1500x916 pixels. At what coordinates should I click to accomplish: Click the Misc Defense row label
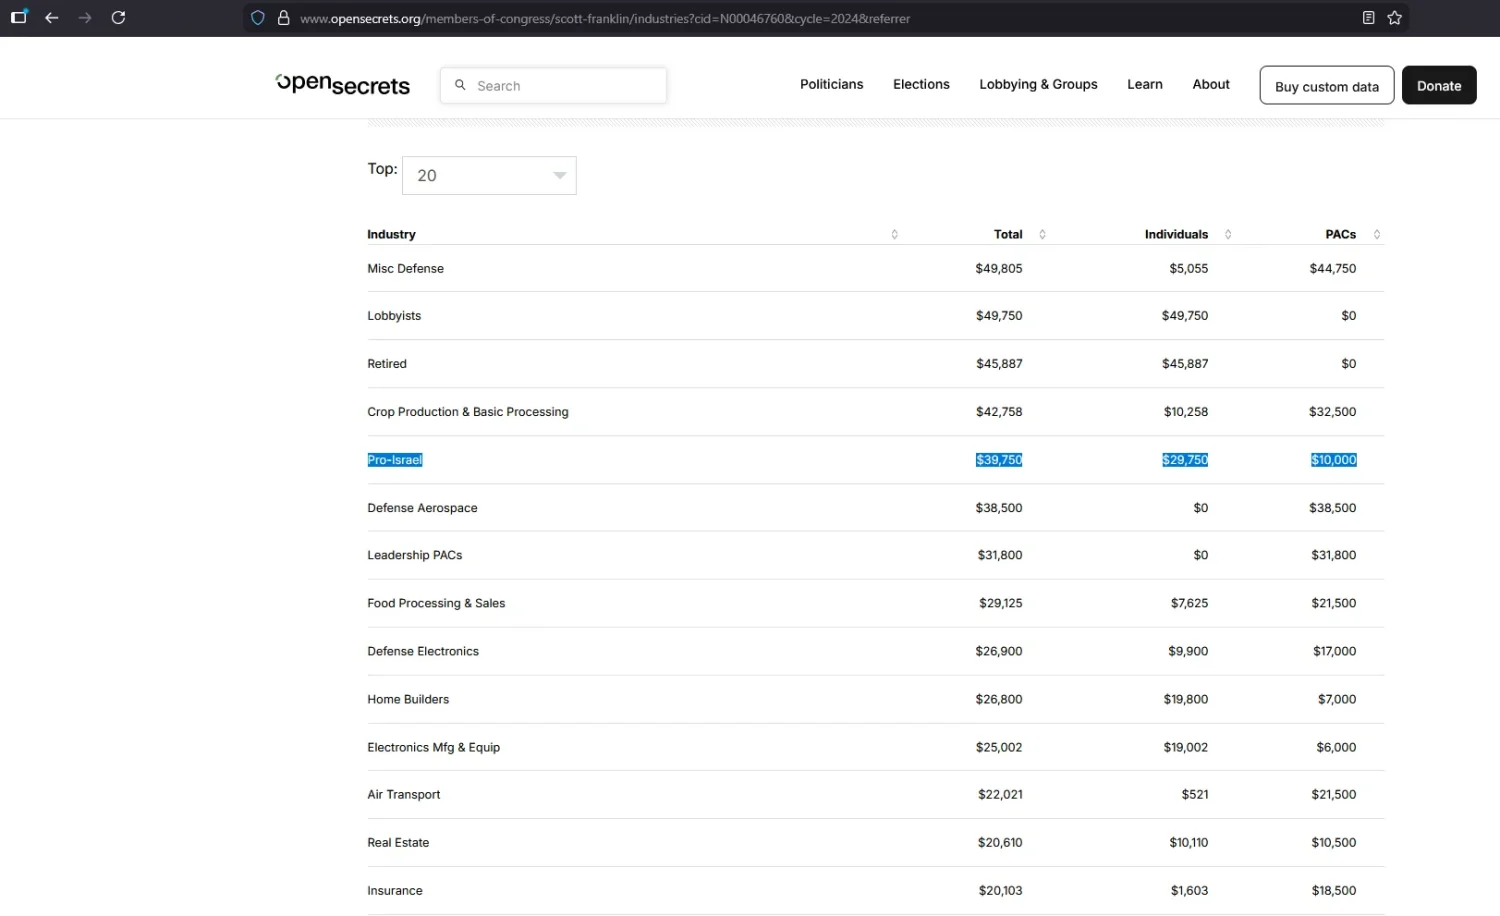point(405,268)
